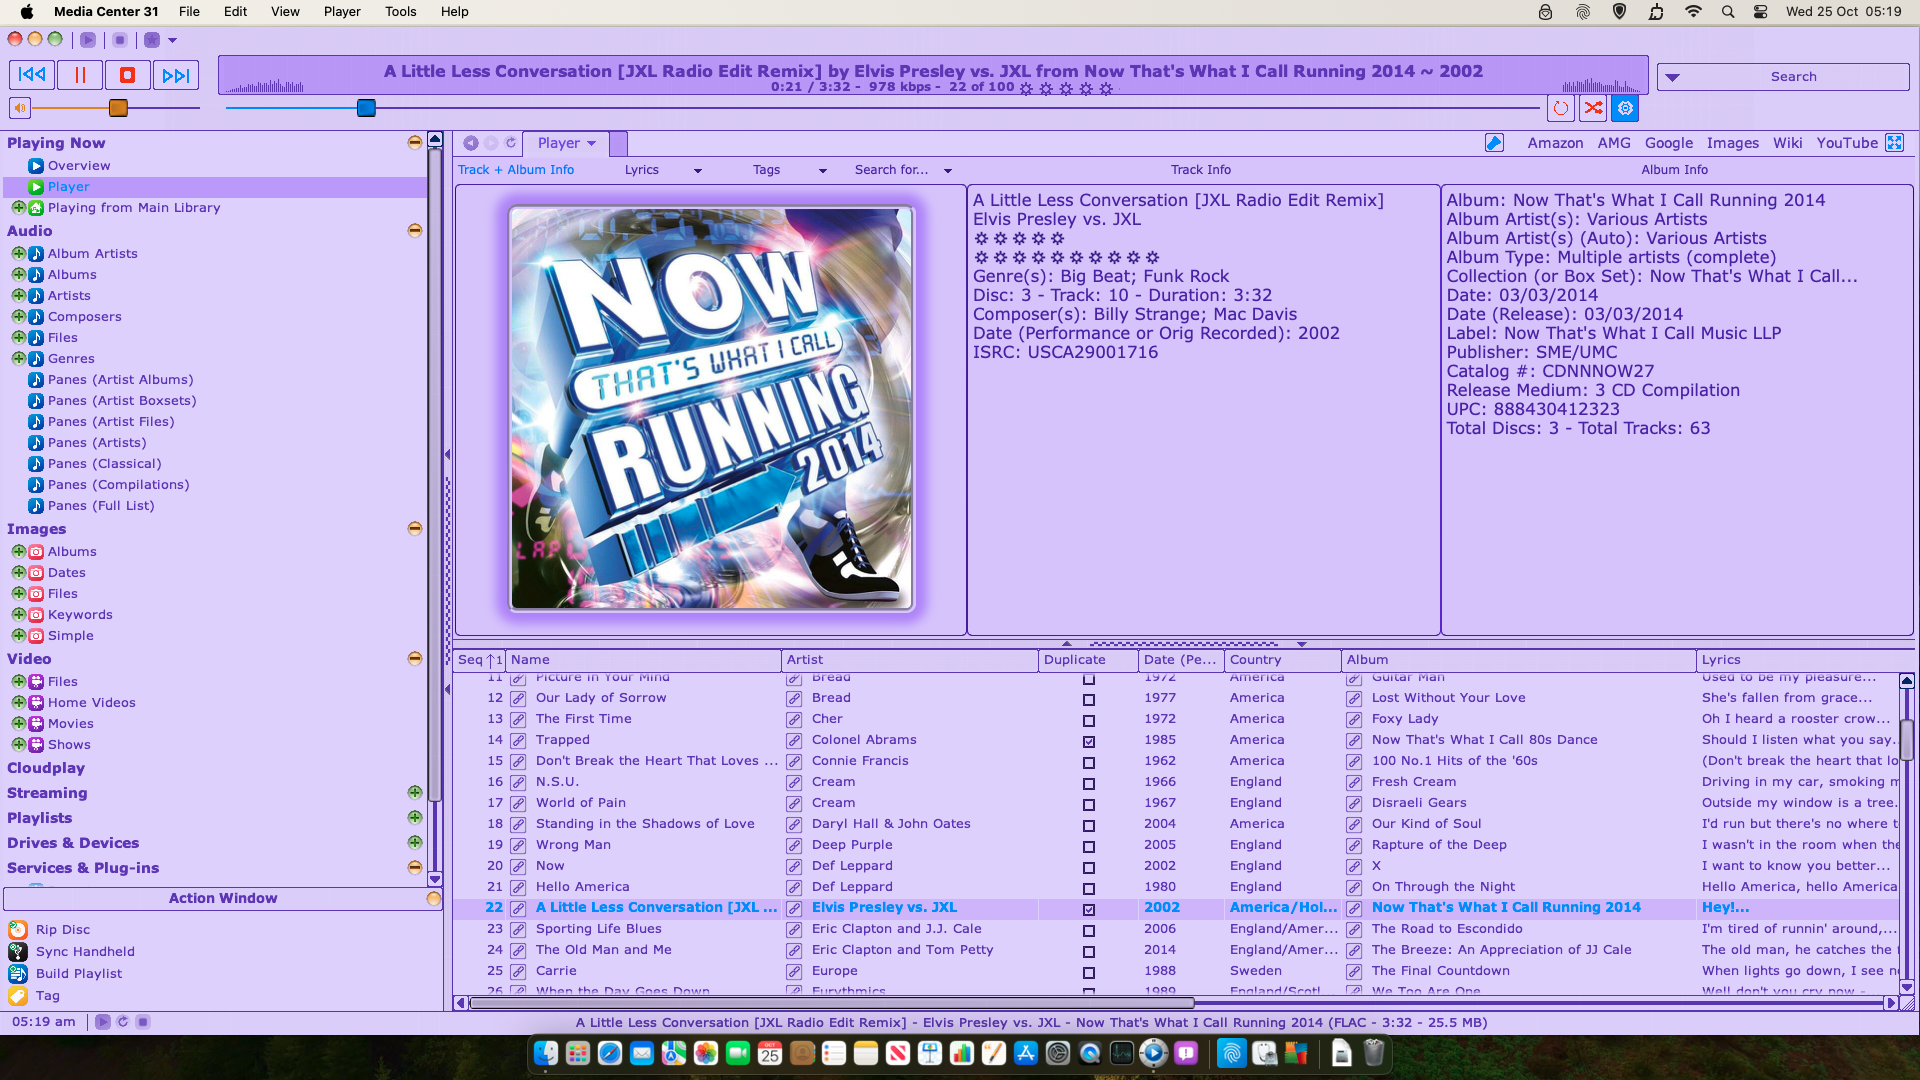Screen dimensions: 1920x1080
Task: Open the Google link
Action: coord(1669,143)
